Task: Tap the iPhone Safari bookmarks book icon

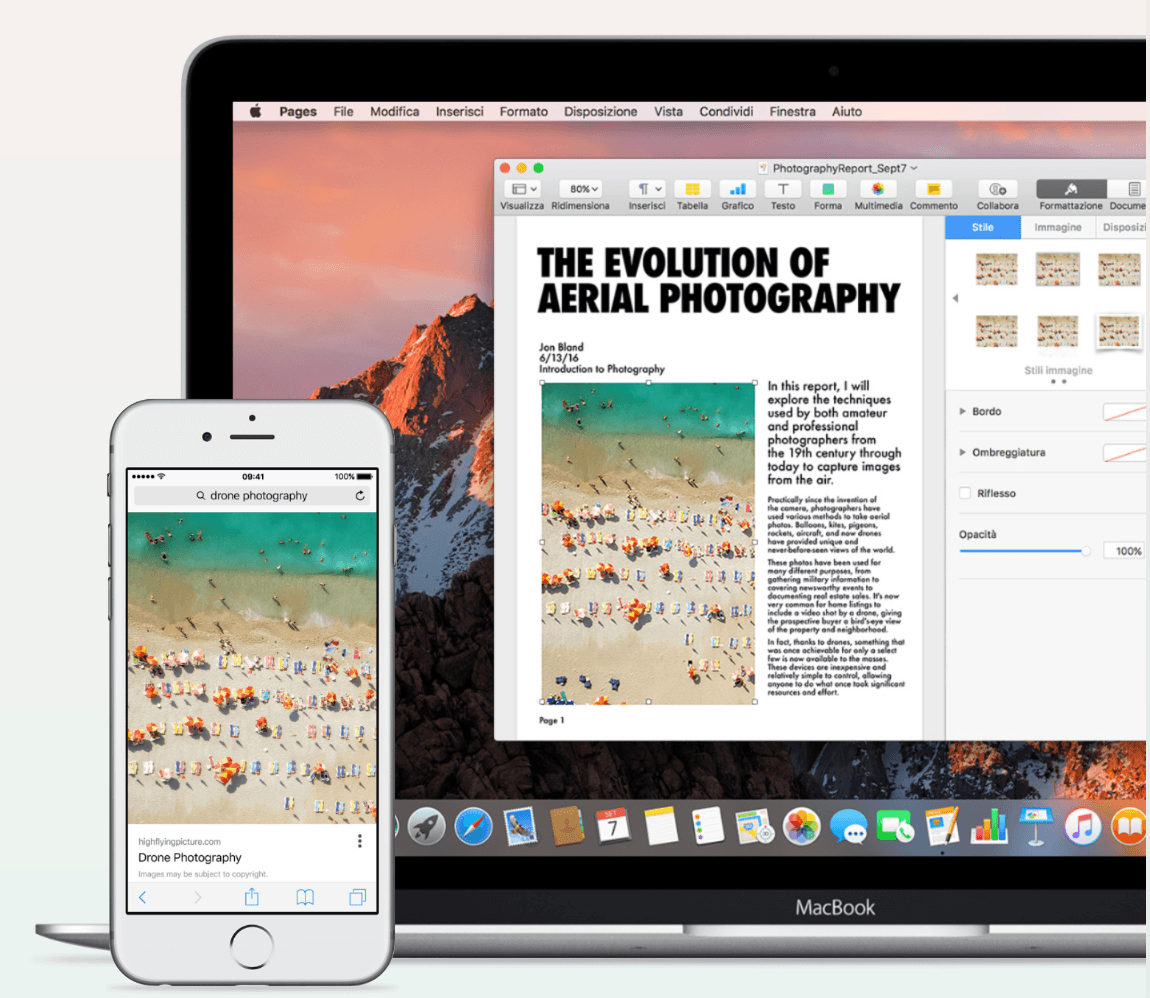Action: click(305, 897)
